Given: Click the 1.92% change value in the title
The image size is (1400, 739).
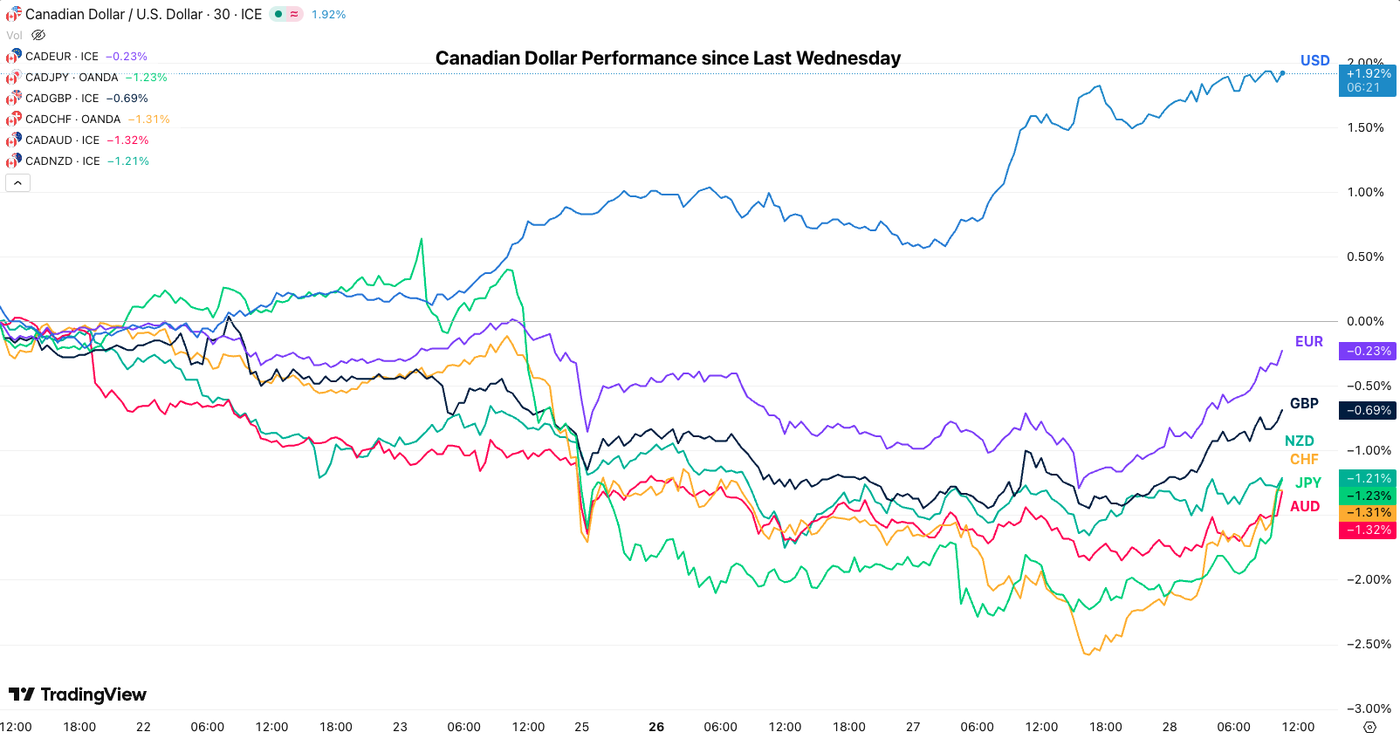Looking at the screenshot, I should pos(328,14).
